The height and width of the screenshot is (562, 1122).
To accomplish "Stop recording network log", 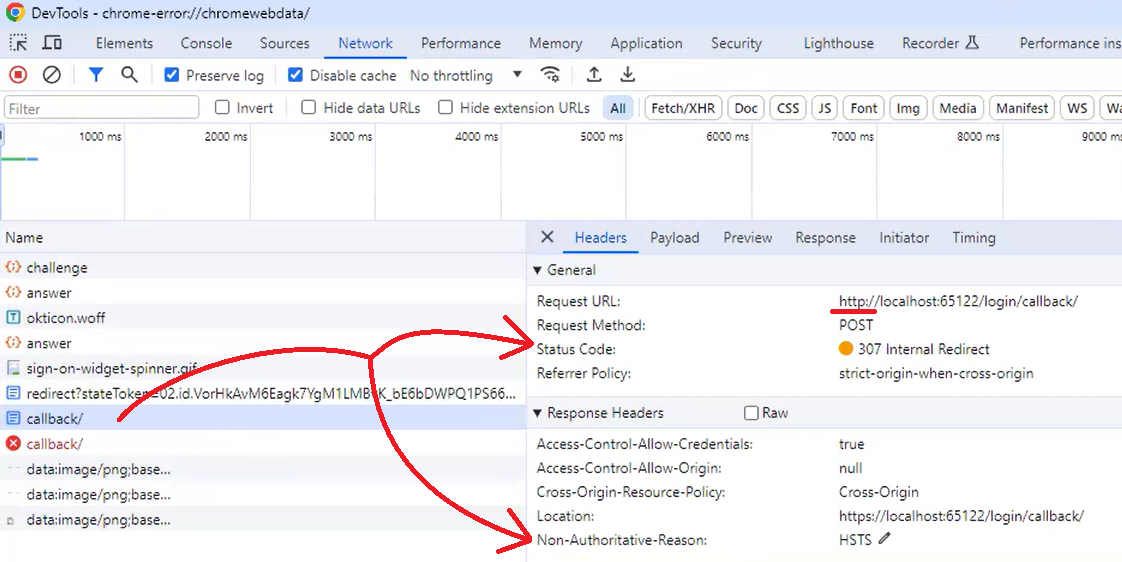I will (18, 75).
